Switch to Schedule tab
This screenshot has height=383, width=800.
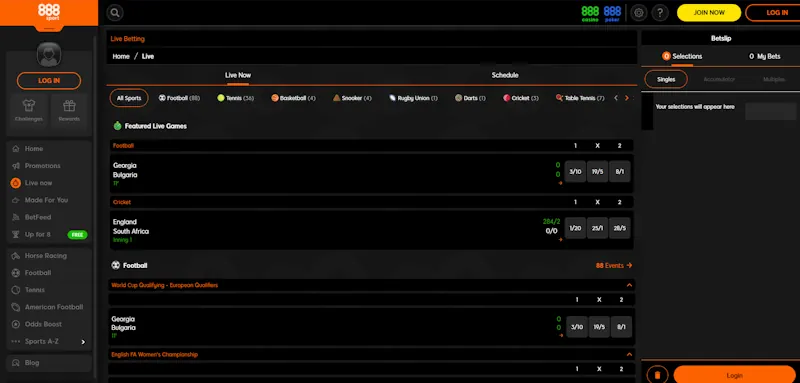pyautogui.click(x=505, y=75)
